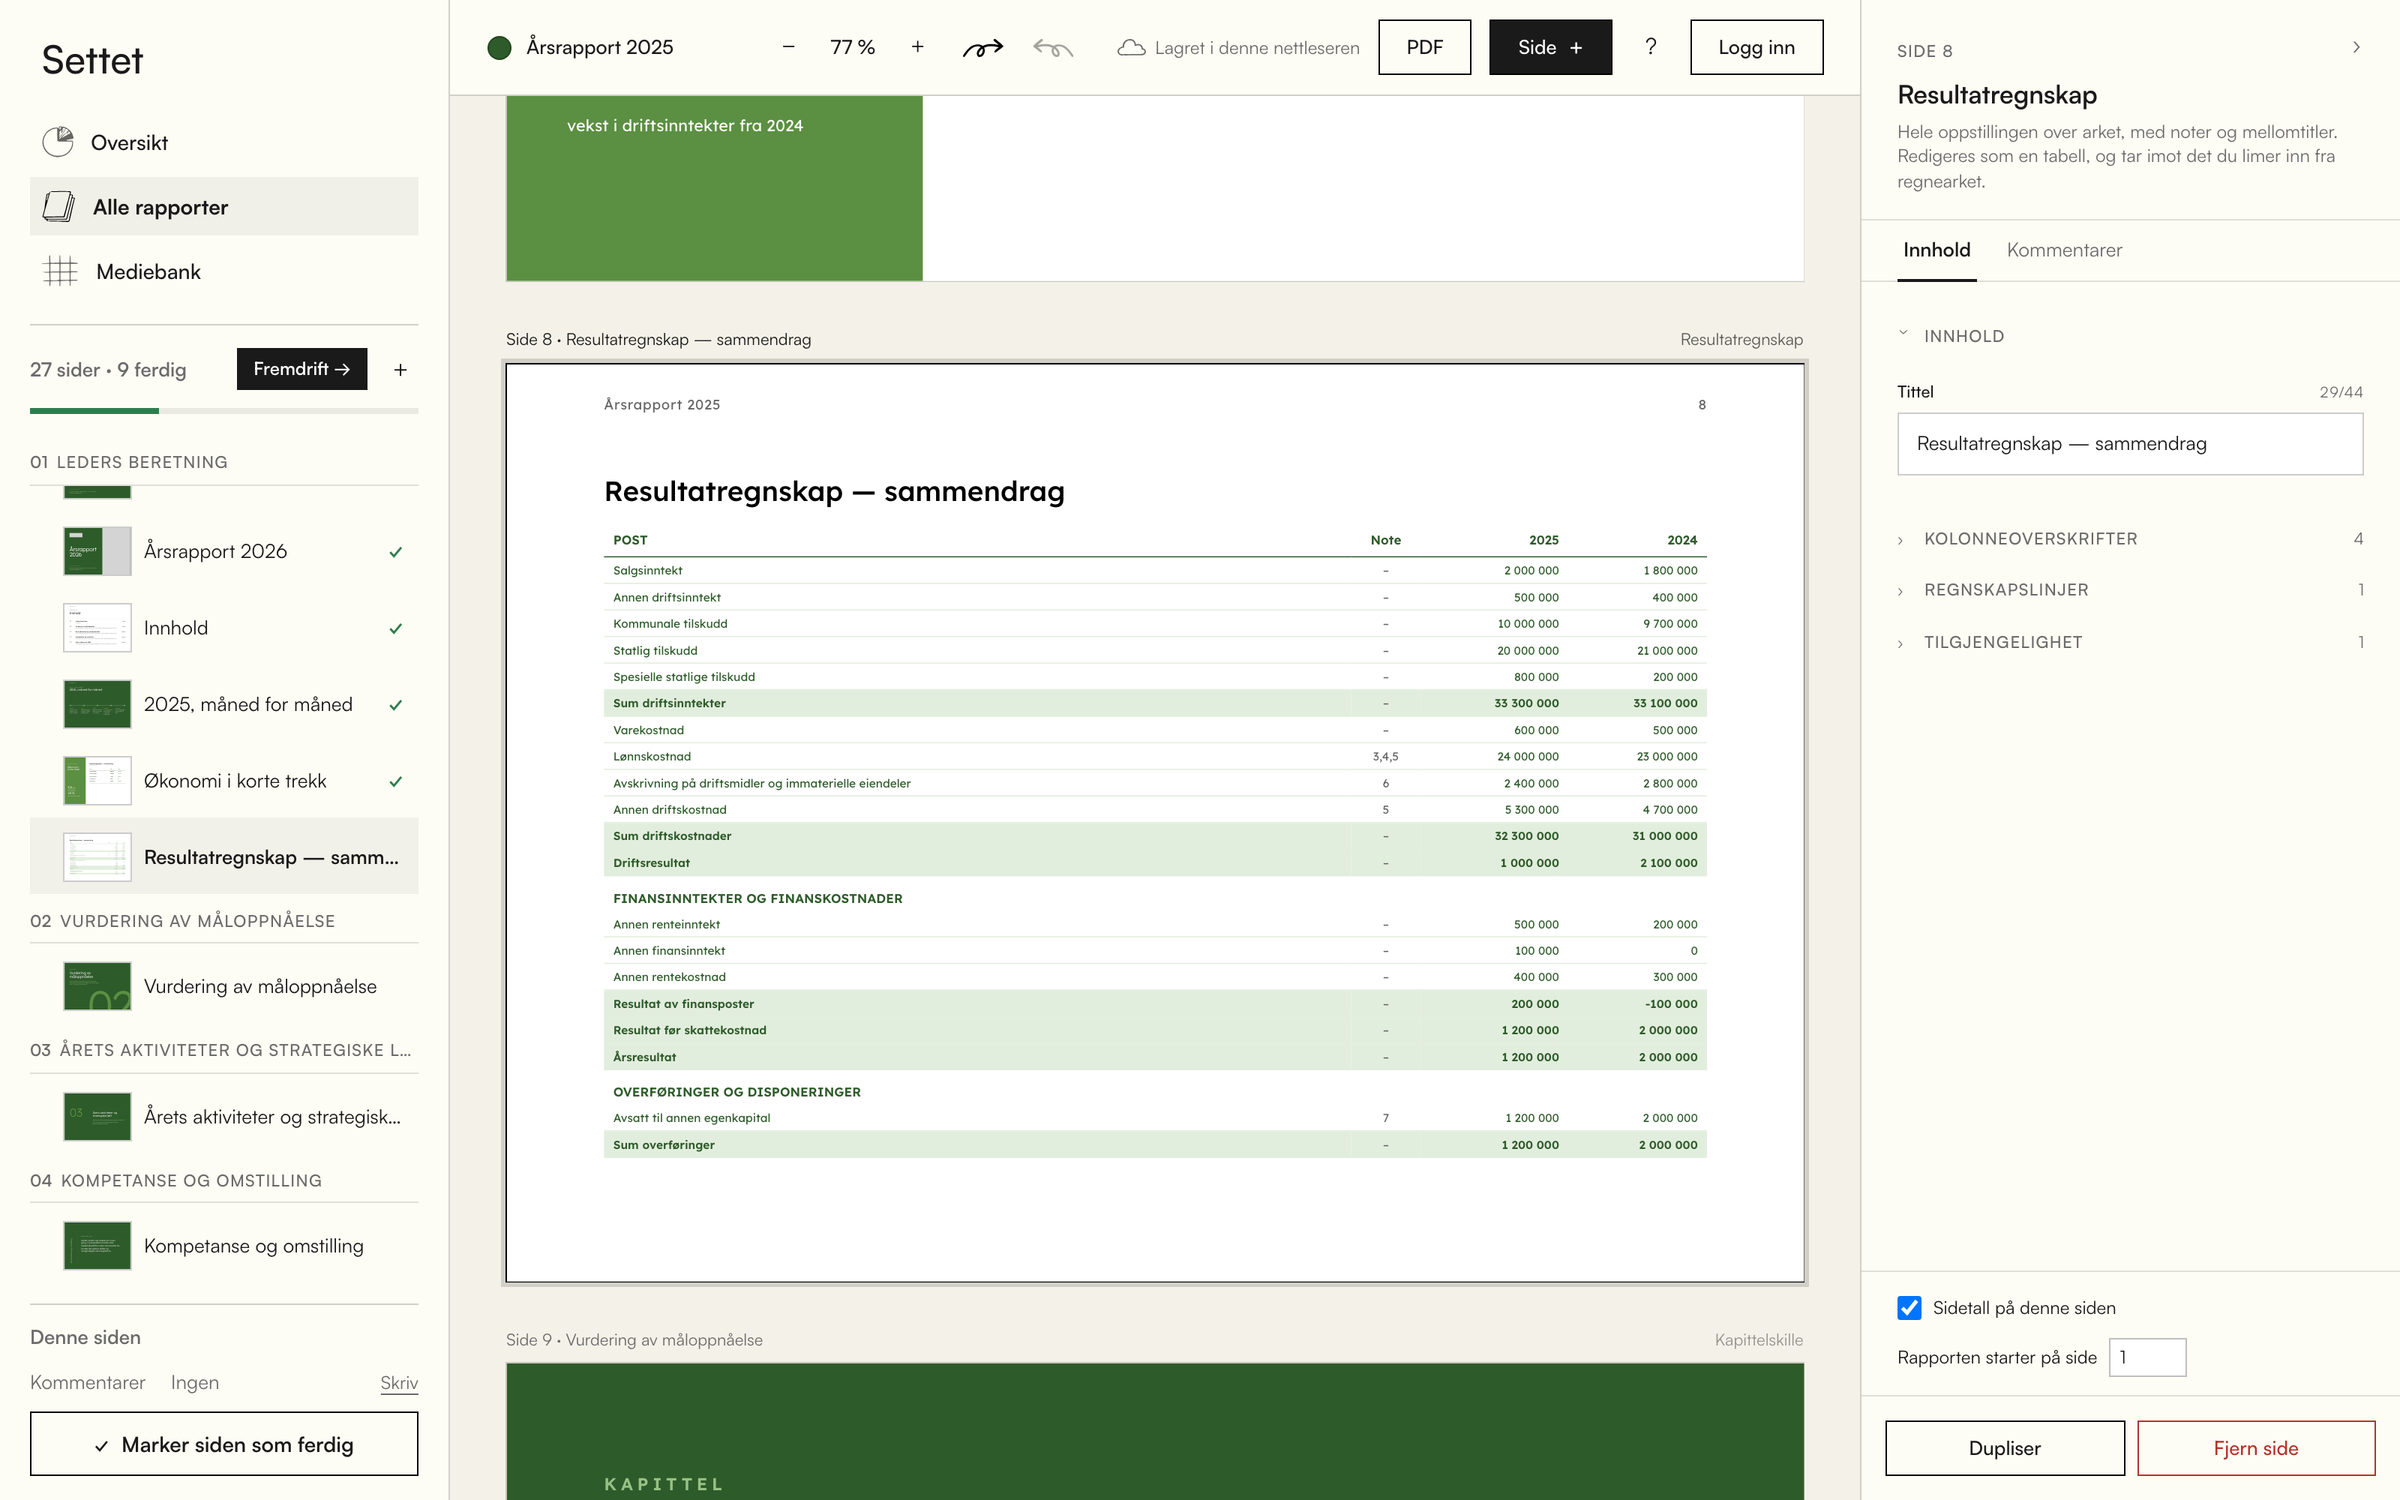Click Marker siden som ferdig button

(x=224, y=1444)
